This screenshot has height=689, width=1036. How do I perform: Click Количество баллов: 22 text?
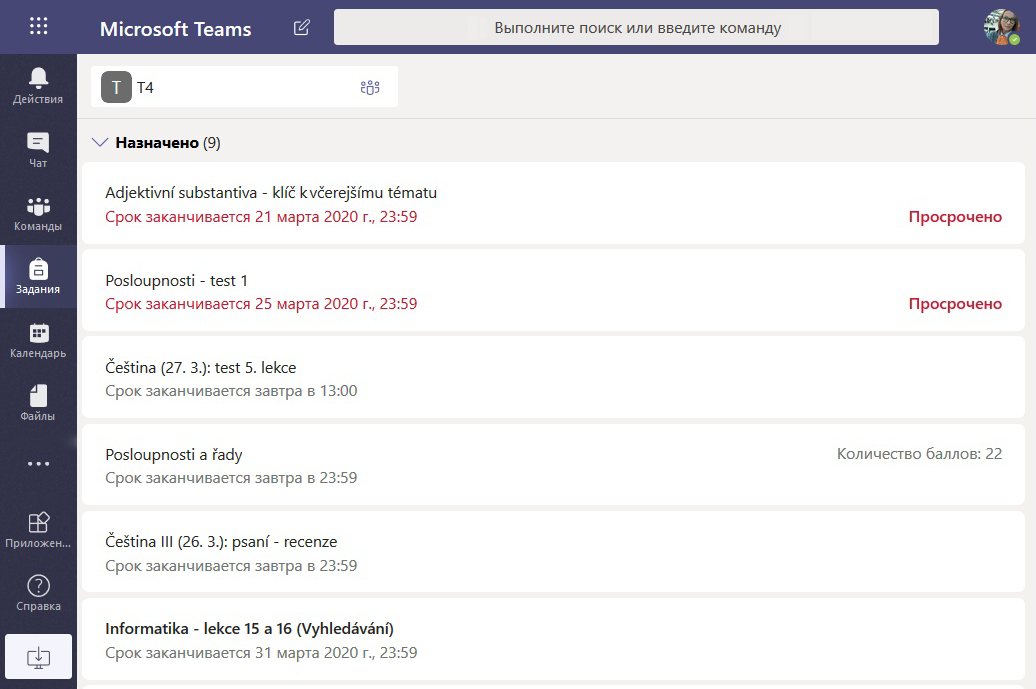click(919, 454)
